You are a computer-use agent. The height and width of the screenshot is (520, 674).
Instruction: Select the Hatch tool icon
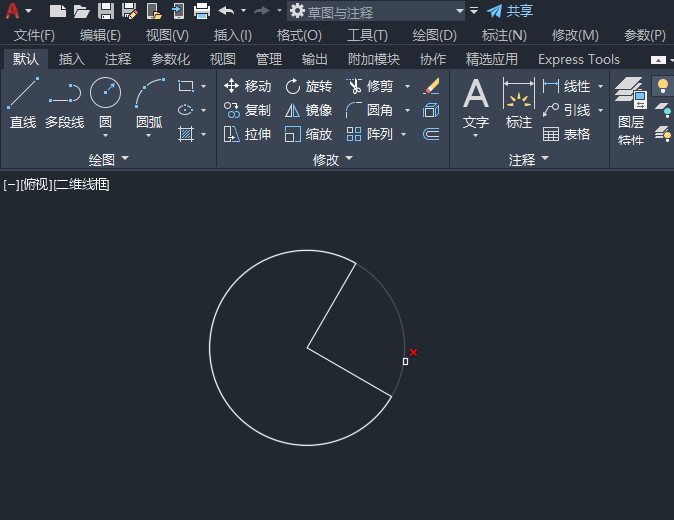186,135
